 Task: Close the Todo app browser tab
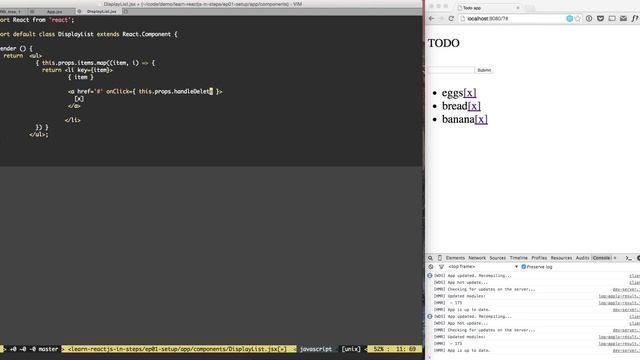point(518,8)
